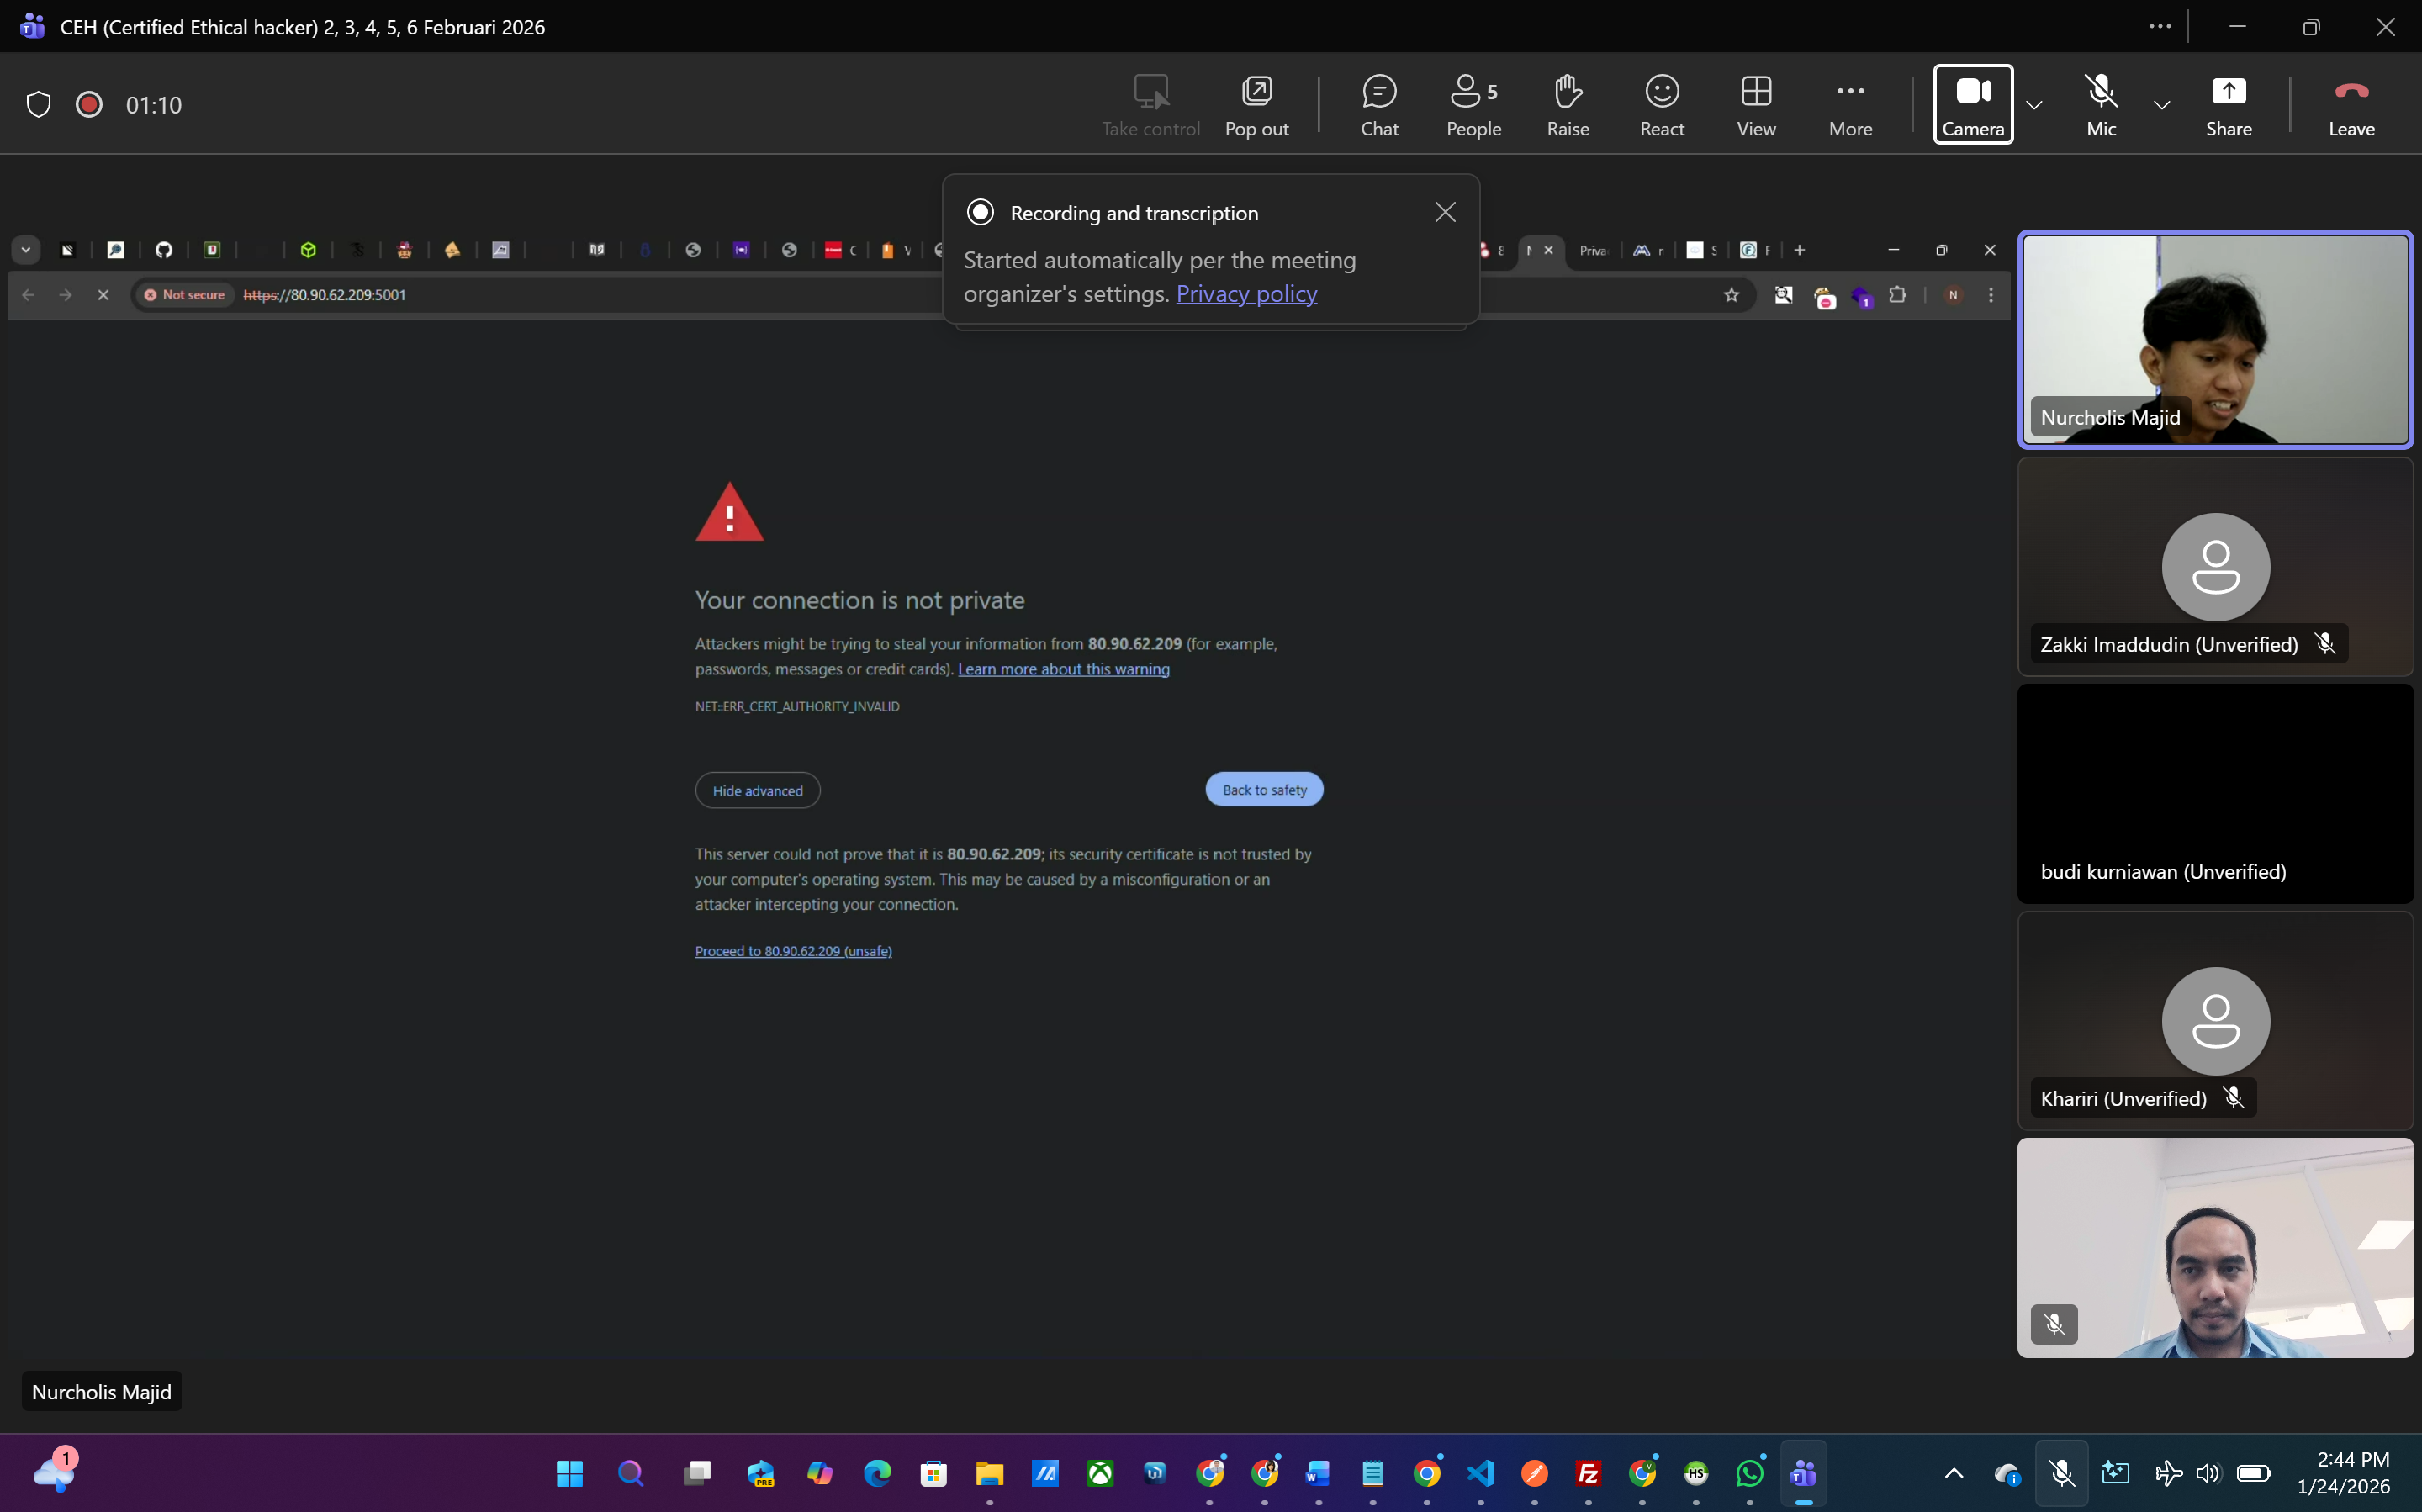Open the Teams shield security icon
This screenshot has height=1512, width=2422.
point(38,105)
